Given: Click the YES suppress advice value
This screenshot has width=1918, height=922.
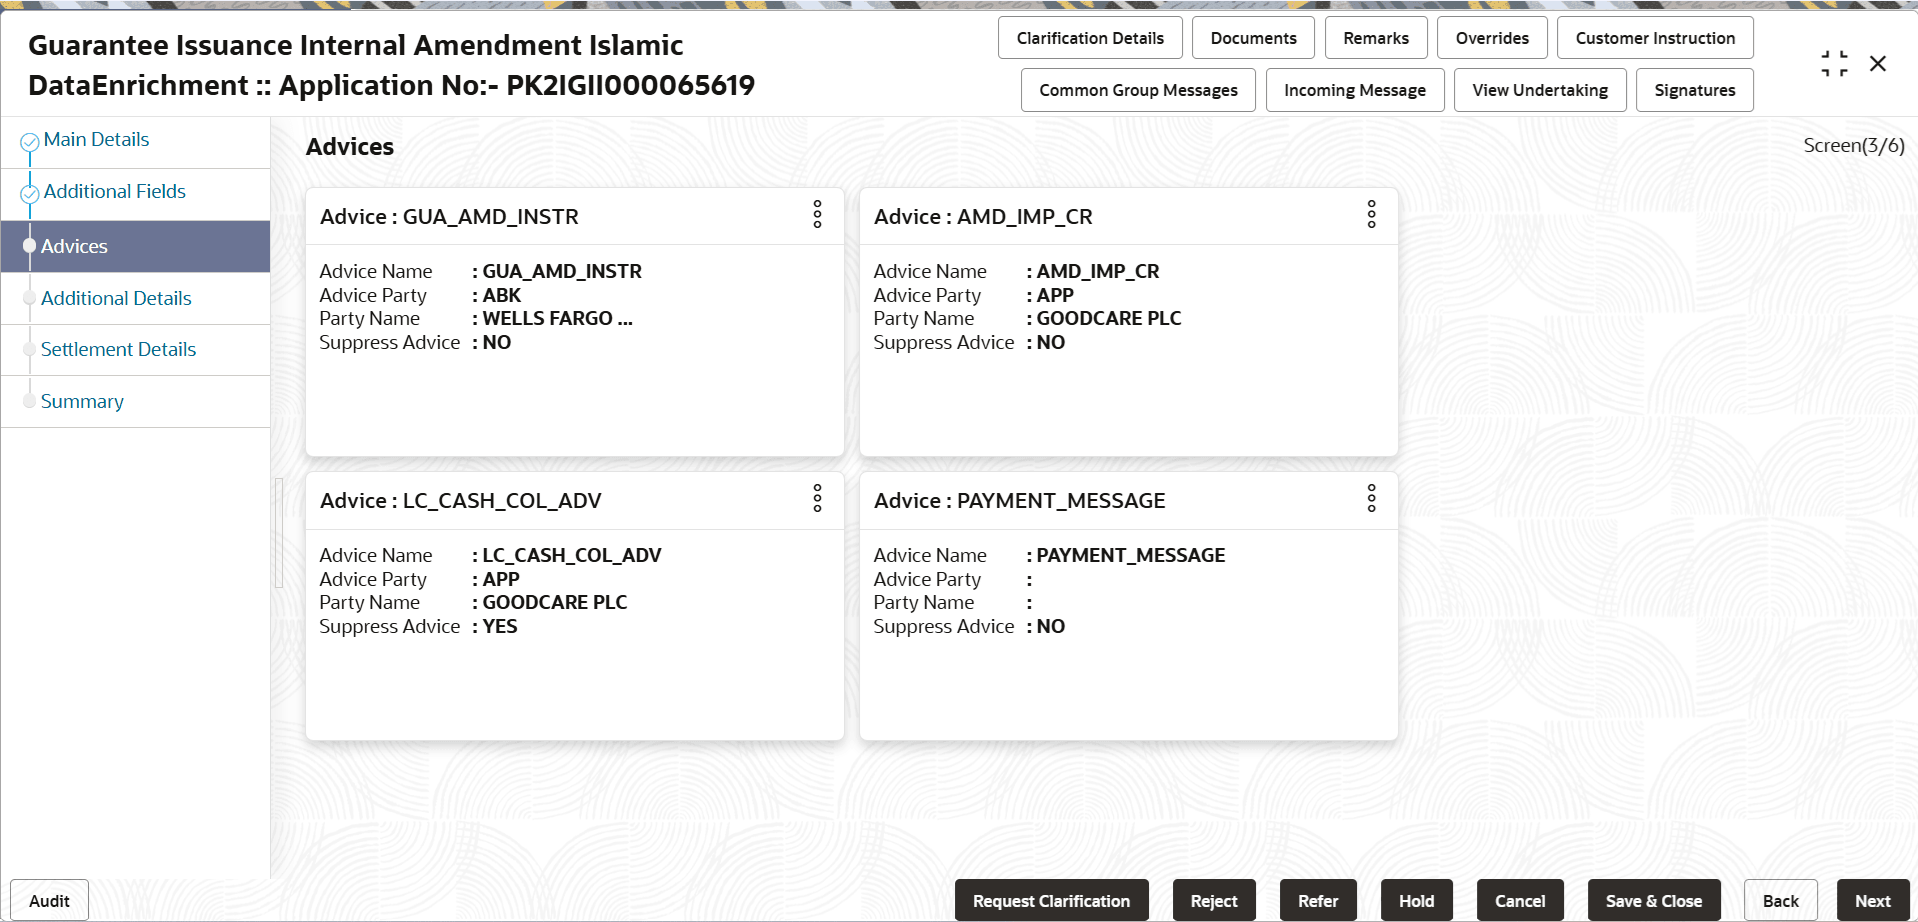Looking at the screenshot, I should point(499,627).
